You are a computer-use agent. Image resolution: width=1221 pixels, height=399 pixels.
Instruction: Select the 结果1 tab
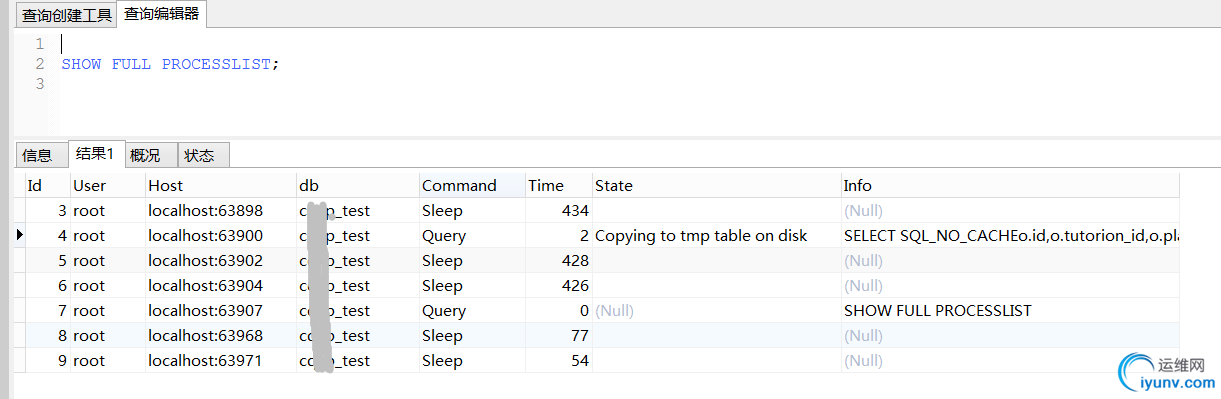(96, 154)
